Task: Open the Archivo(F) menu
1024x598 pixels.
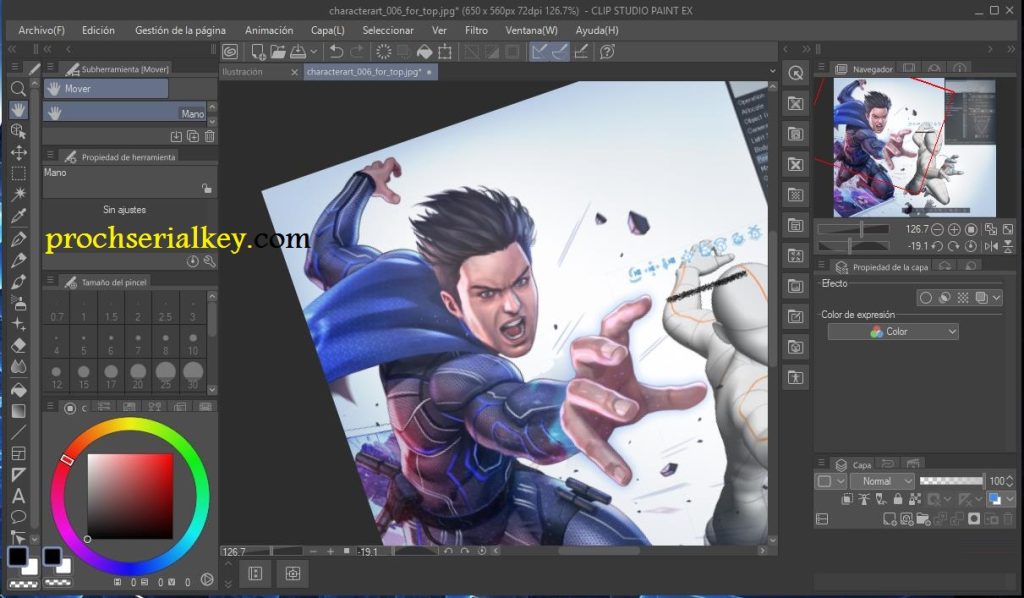Action: tap(41, 30)
